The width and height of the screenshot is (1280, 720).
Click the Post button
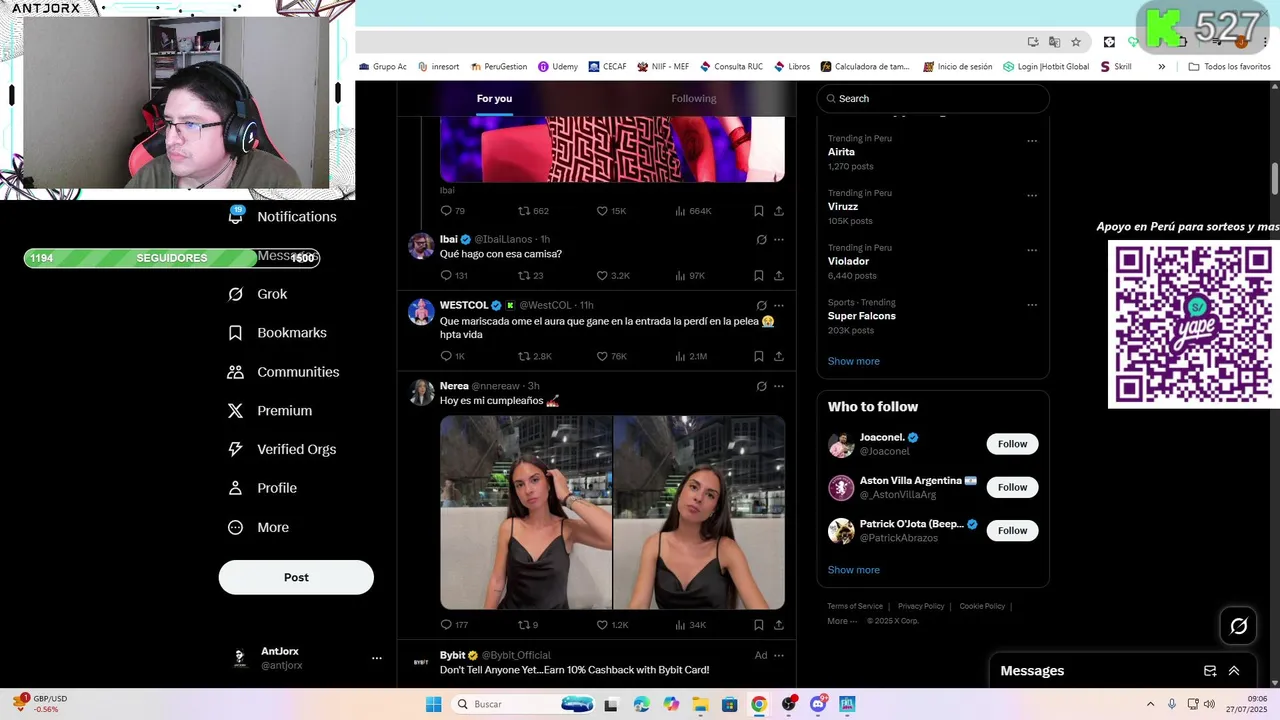point(296,577)
